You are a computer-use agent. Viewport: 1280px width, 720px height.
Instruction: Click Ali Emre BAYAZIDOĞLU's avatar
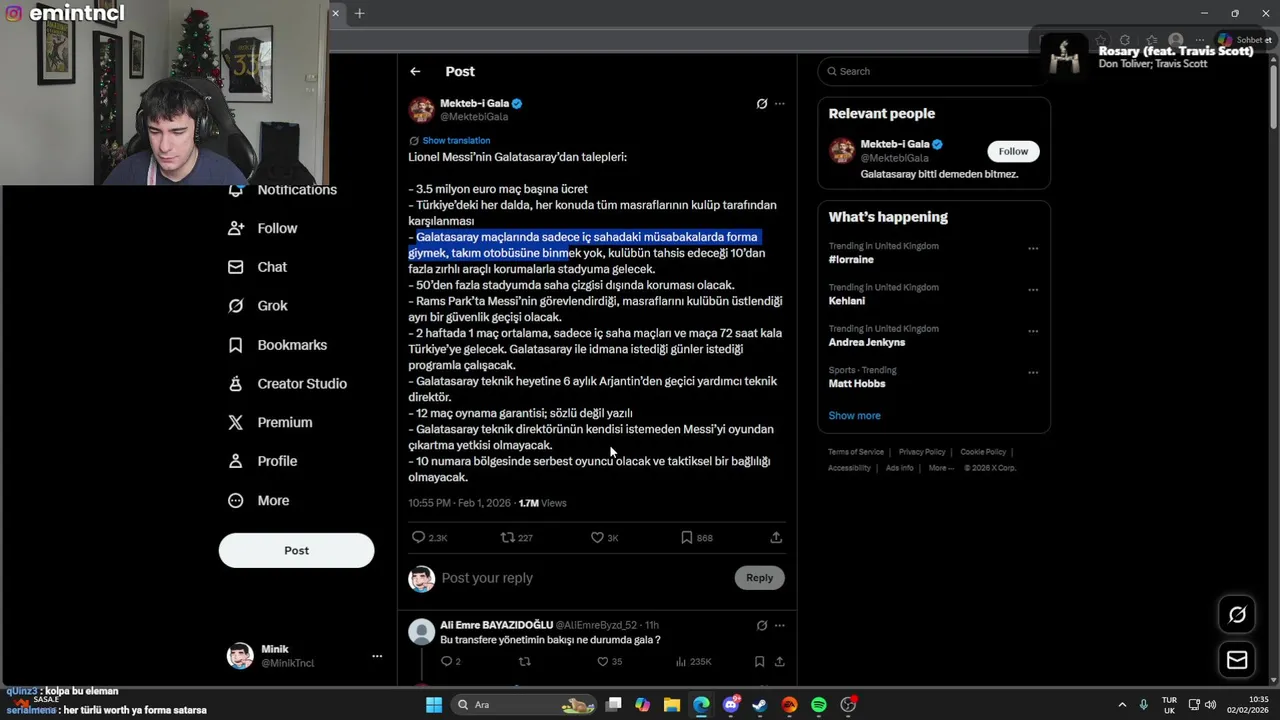click(x=422, y=631)
